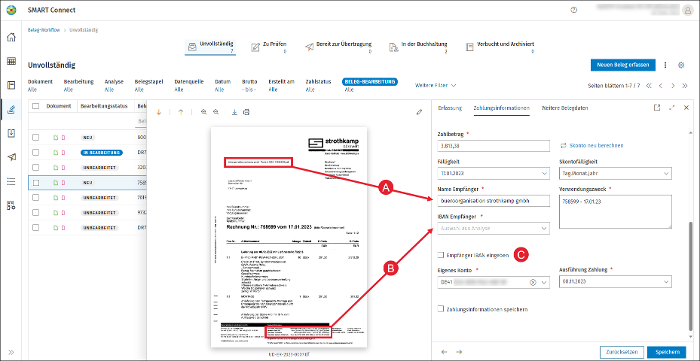The image size is (700, 361).
Task: Open the Weitere Belegdaten tab
Action: [x=565, y=108]
